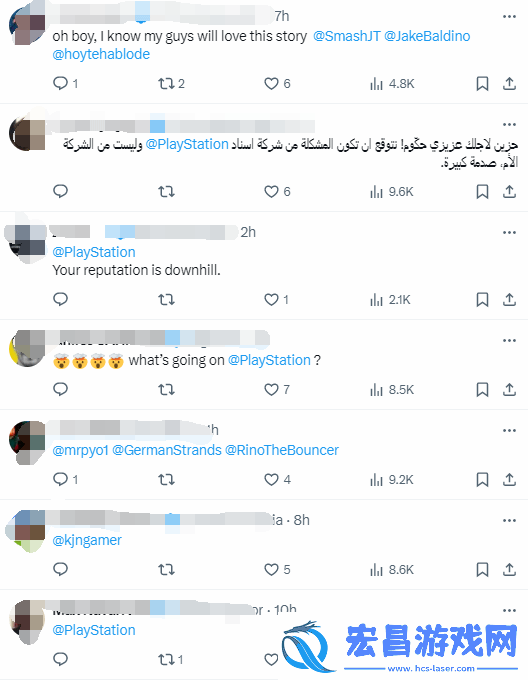This screenshot has height=680, width=528.
Task: Open @hoytehablode profile mention
Action: 101,54
